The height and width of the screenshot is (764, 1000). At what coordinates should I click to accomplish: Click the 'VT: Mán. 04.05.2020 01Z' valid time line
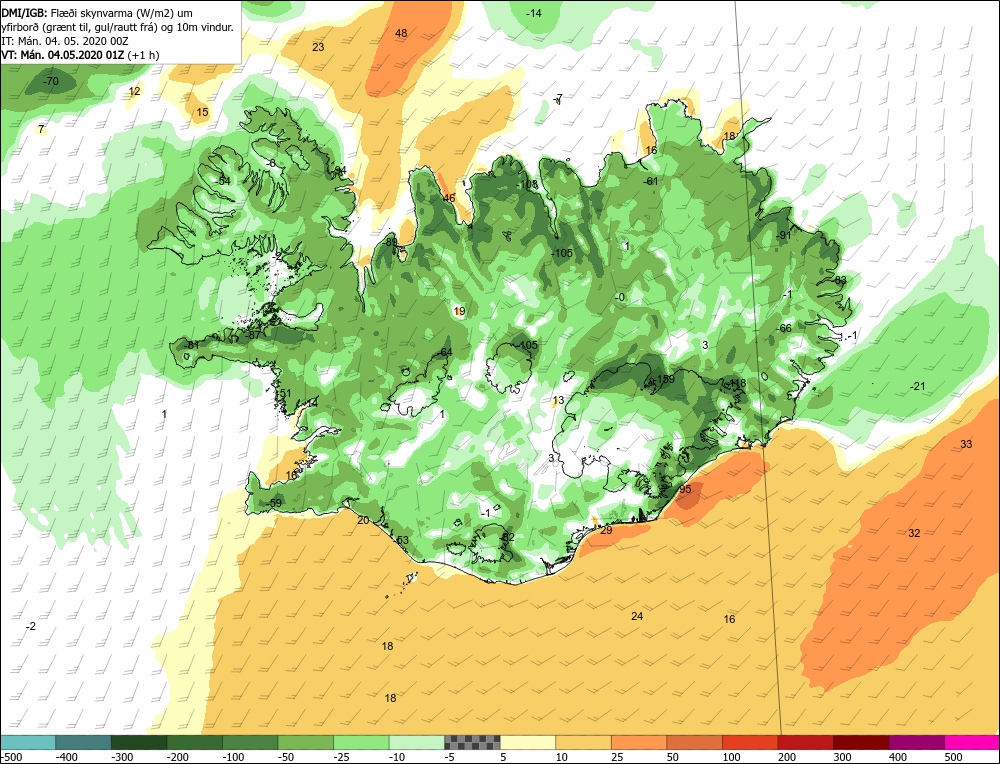coord(63,55)
